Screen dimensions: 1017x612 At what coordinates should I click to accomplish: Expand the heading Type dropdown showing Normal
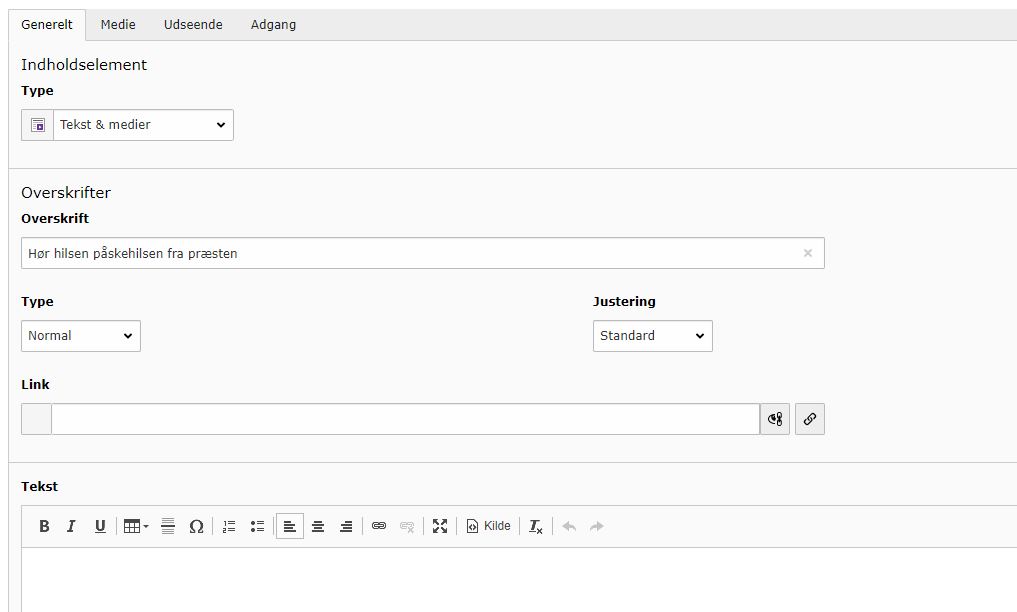[x=81, y=336]
